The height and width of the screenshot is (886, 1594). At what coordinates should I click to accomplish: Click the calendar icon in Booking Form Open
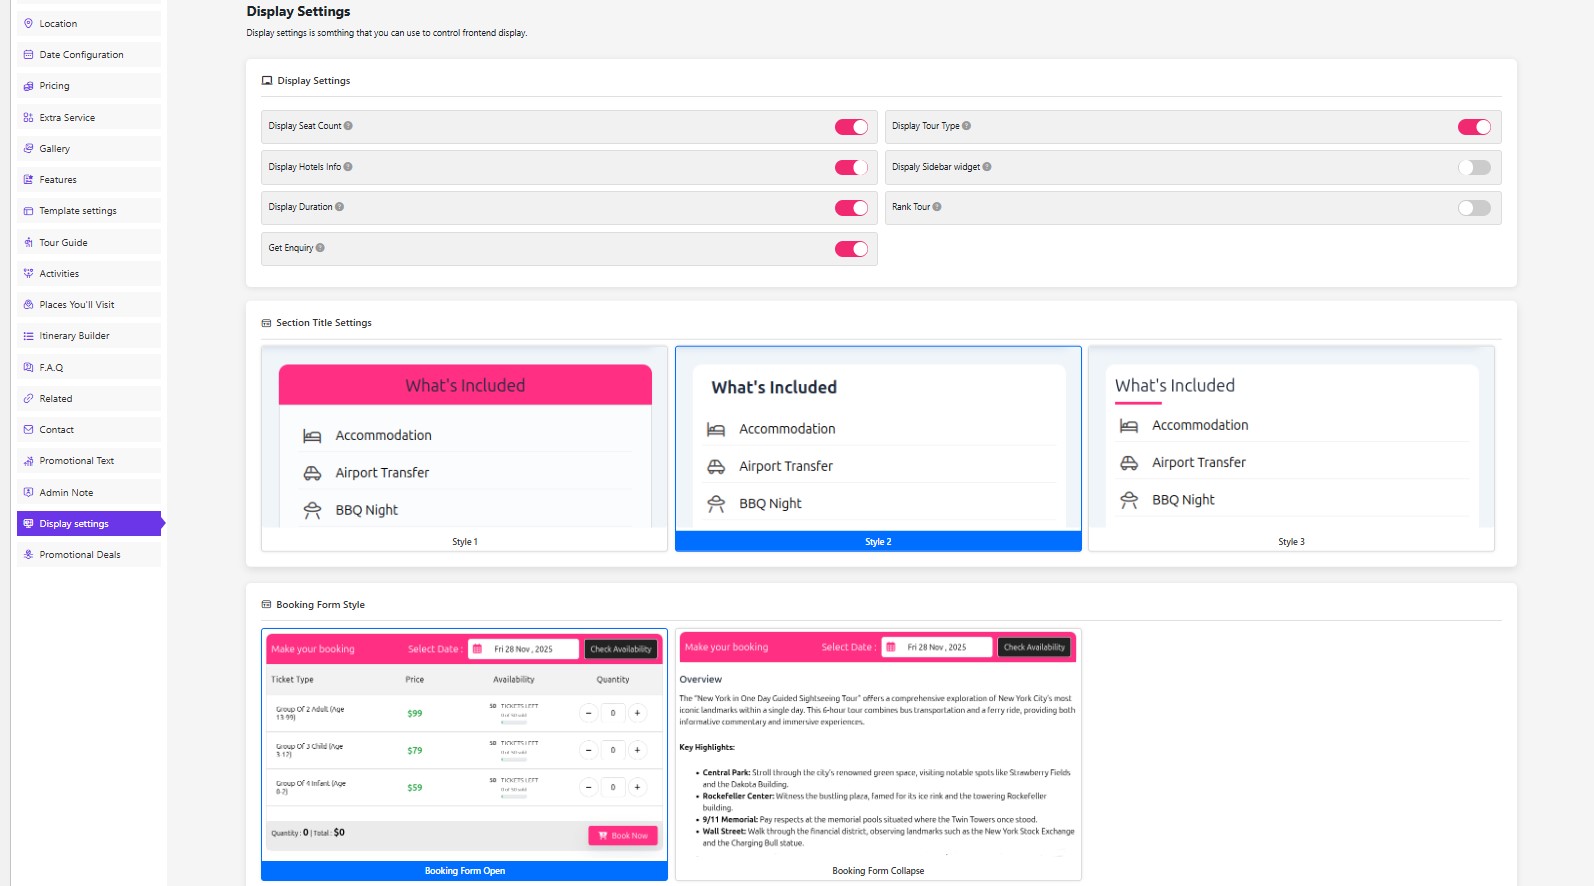(477, 649)
